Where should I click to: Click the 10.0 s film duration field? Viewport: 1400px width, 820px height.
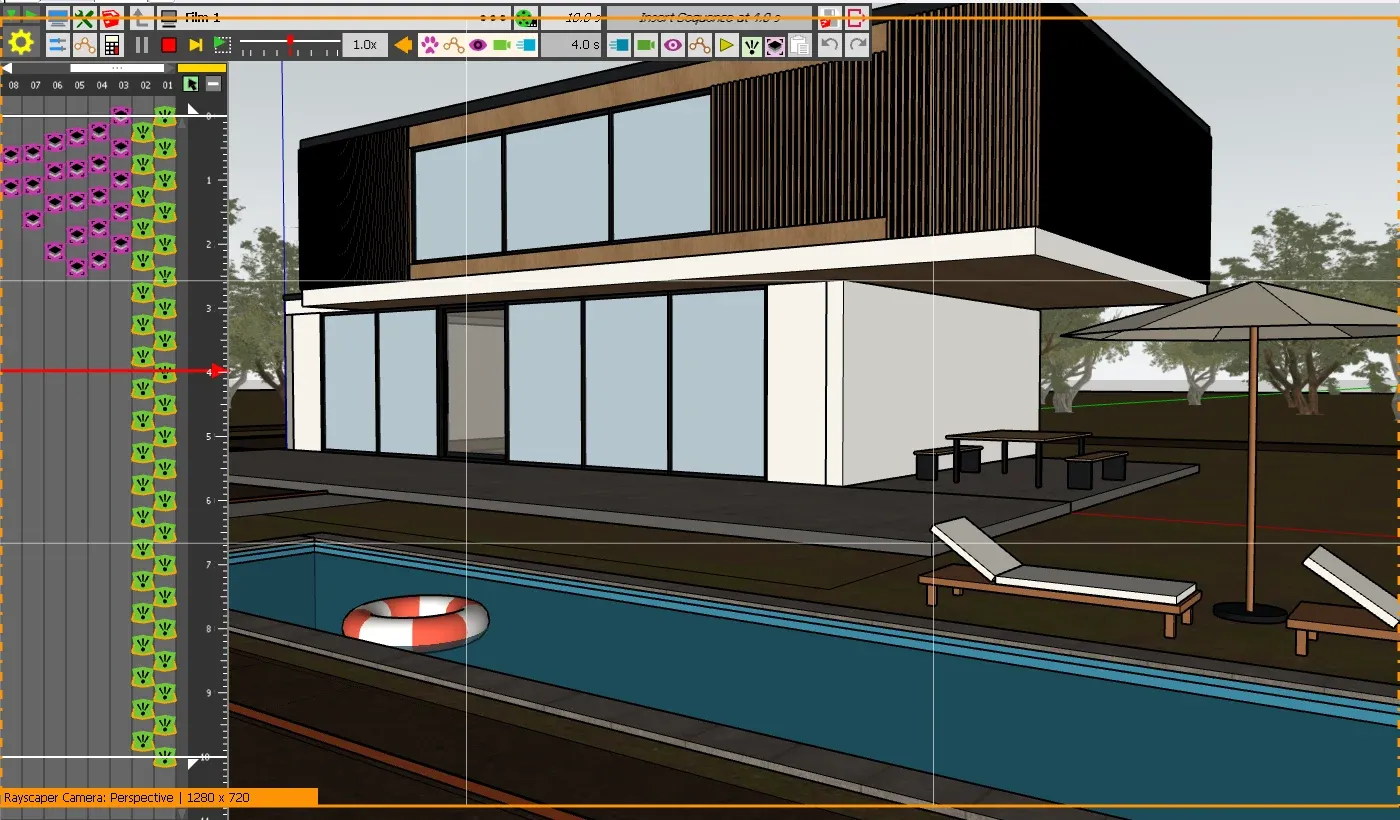tap(570, 18)
